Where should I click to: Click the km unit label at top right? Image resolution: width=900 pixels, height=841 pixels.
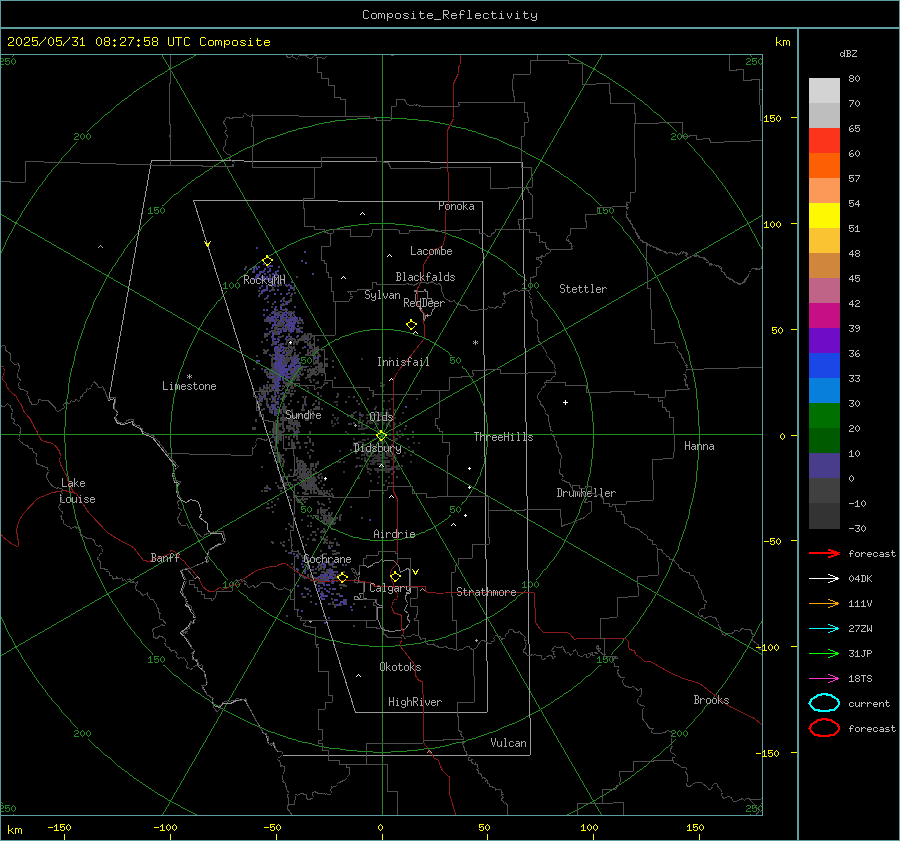pyautogui.click(x=782, y=42)
